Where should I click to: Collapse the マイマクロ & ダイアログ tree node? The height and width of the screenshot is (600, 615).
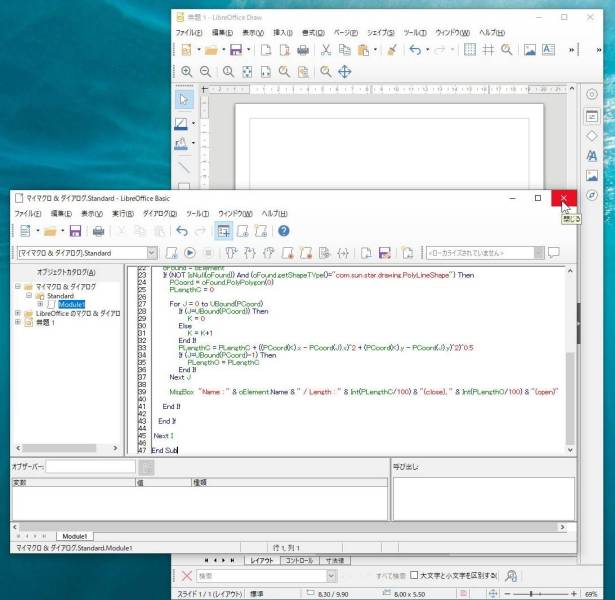18,287
